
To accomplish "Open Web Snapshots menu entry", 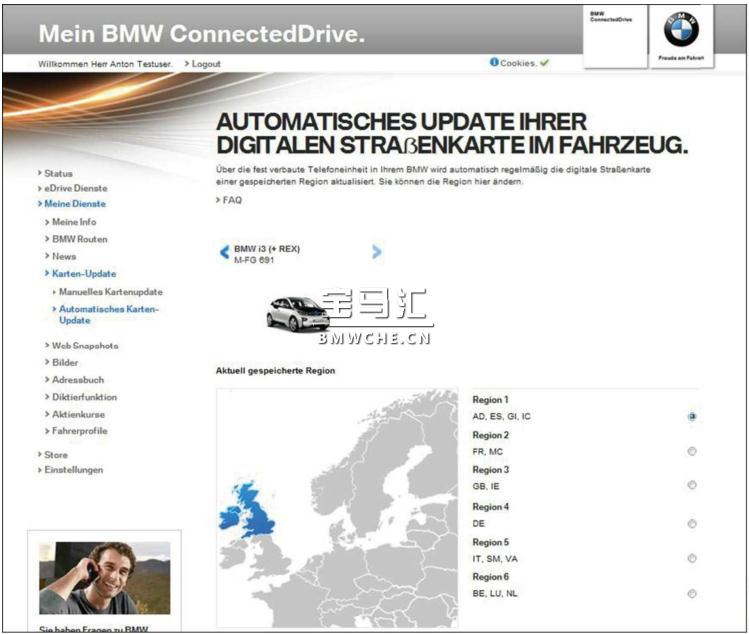I will coord(85,345).
